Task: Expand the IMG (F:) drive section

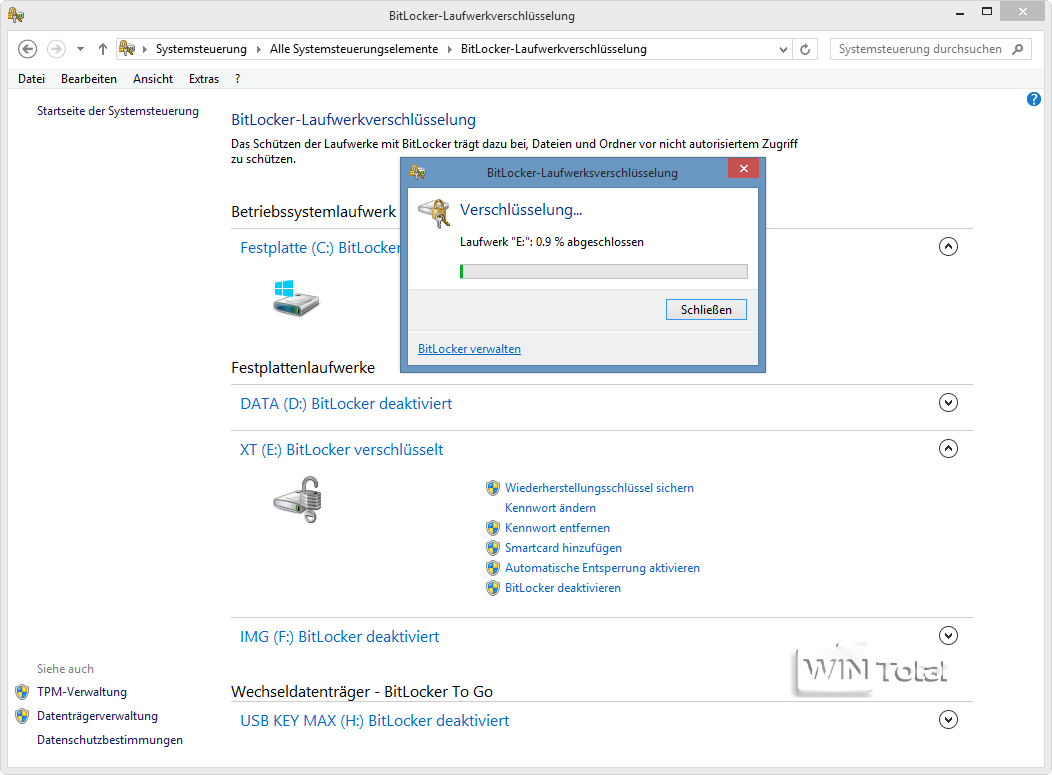Action: point(948,635)
